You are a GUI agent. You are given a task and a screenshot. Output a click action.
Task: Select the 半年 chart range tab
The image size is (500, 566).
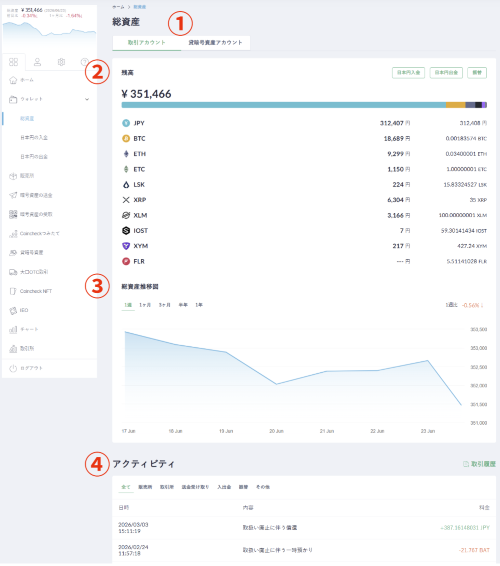[183, 305]
